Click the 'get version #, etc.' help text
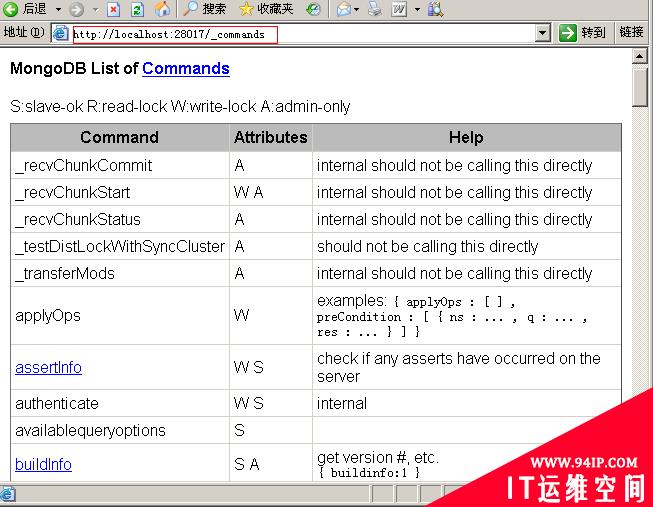The image size is (653, 507). coord(378,457)
